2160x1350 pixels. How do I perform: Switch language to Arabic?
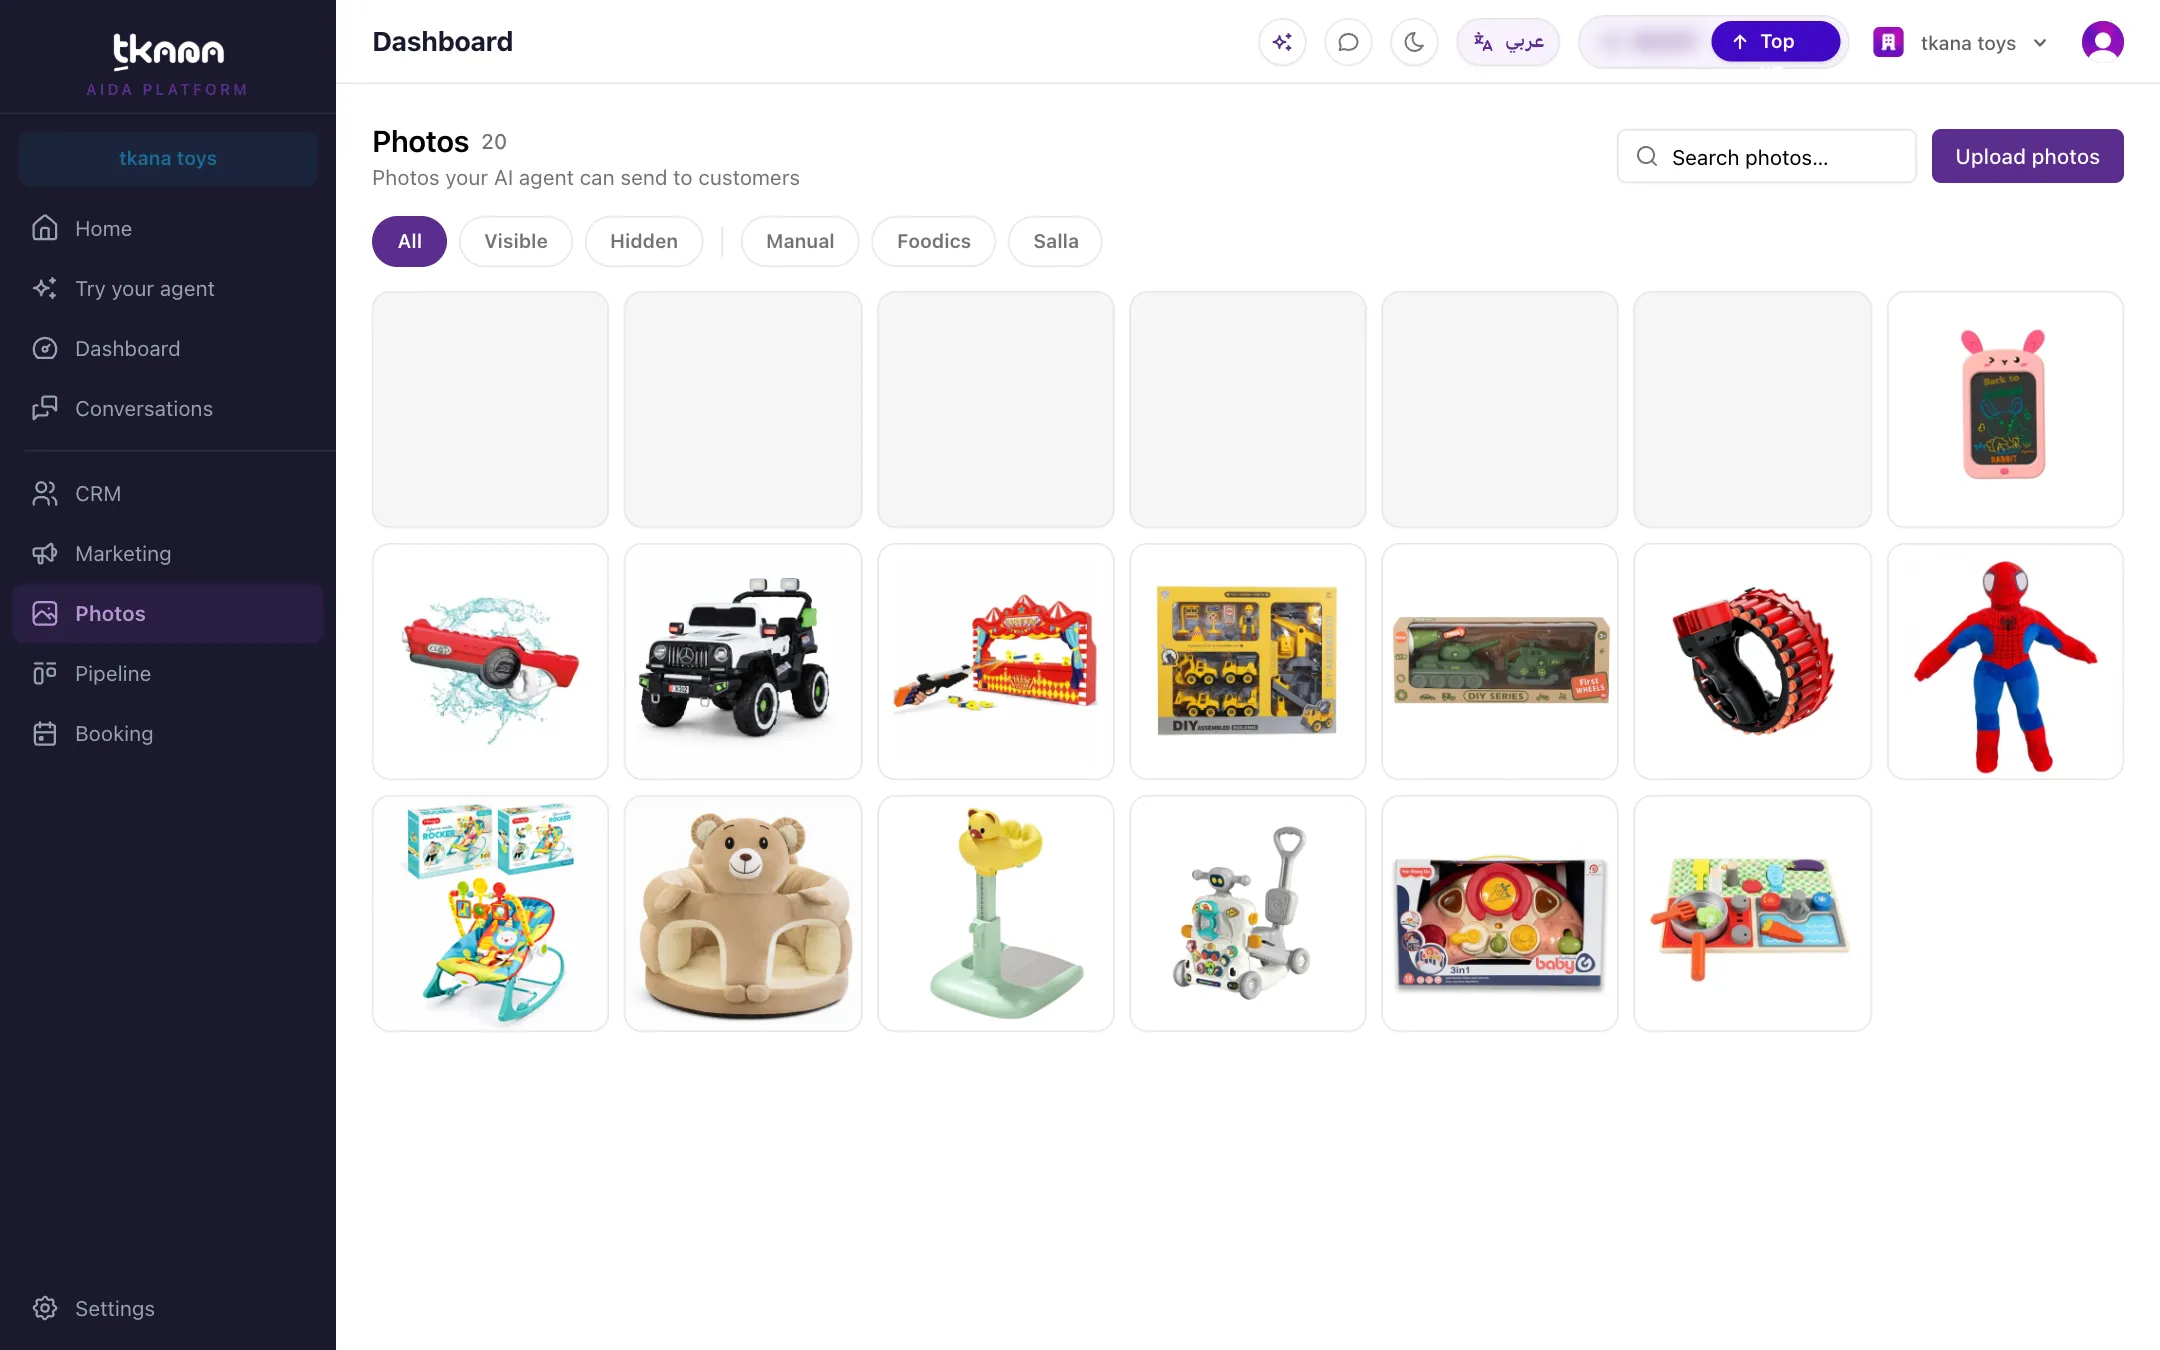1508,42
